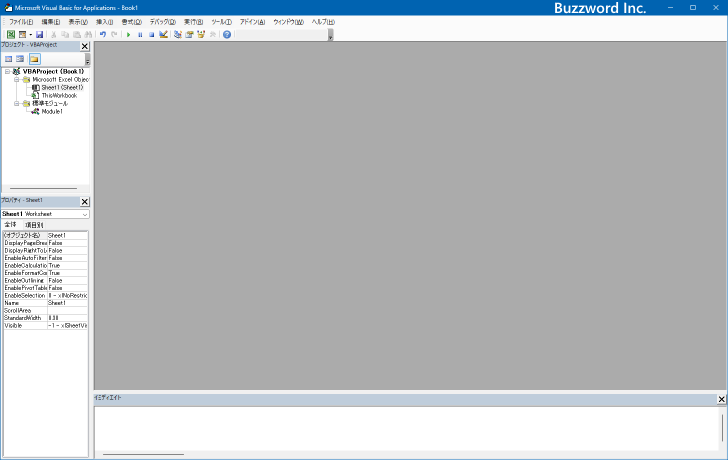Open the デバッグ menu
This screenshot has height=460, width=728.
tap(162, 22)
